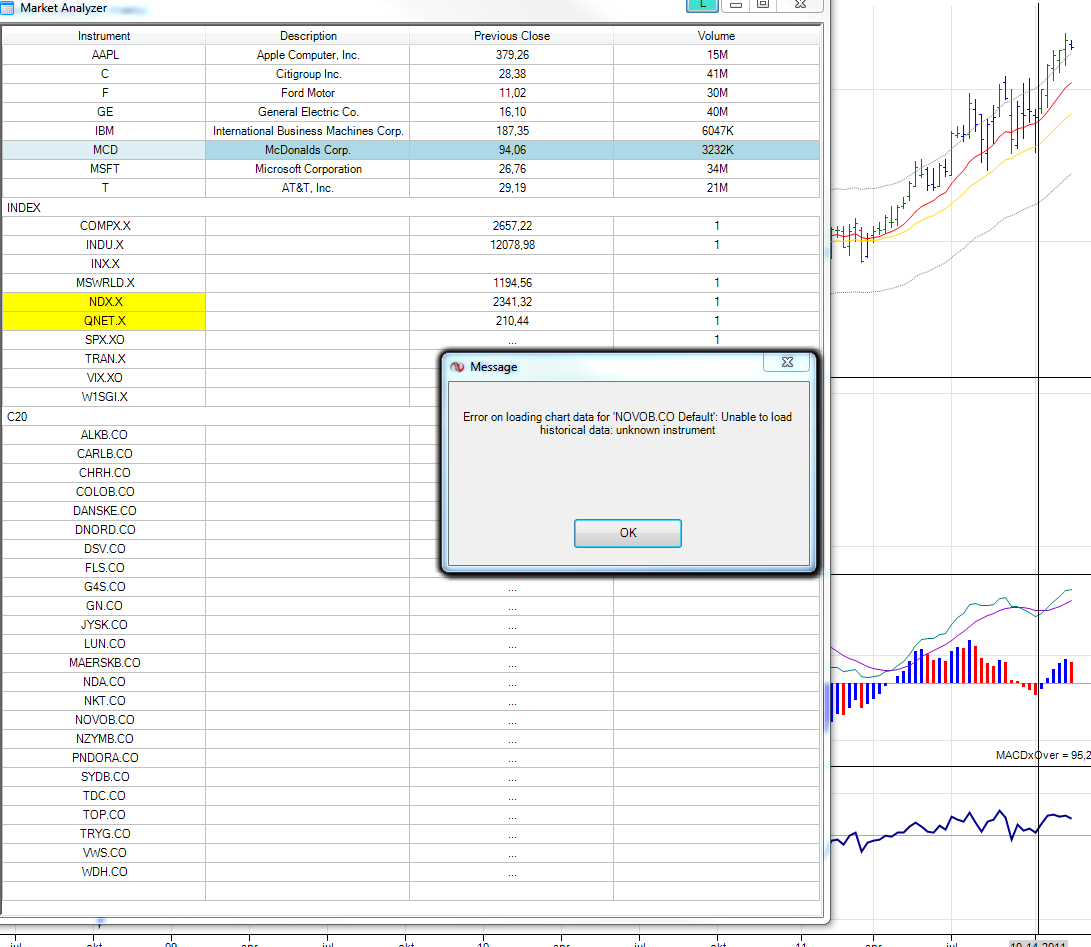
Task: Select the CARLB.CO instrument
Action: pyautogui.click(x=104, y=454)
